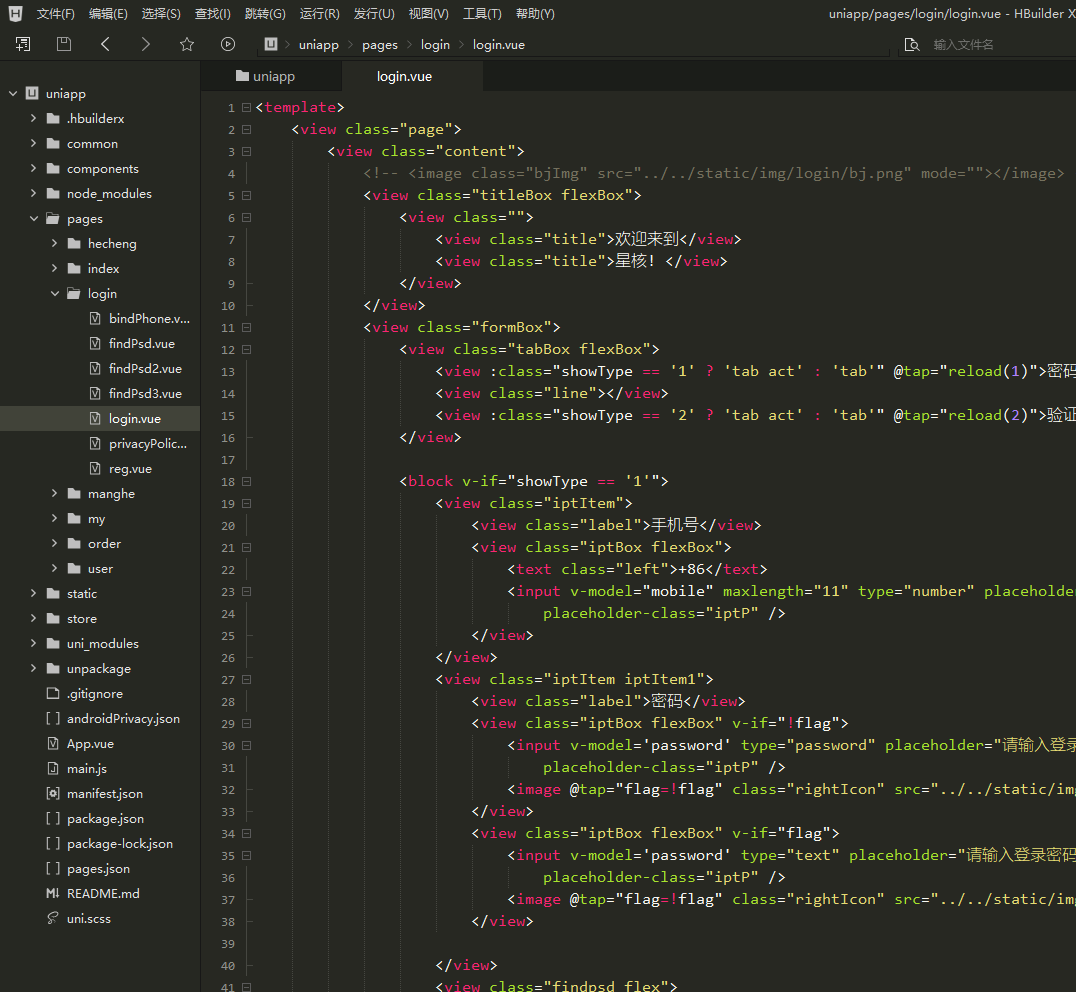Go forward with the right arrow icon
1076x992 pixels.
146,44
